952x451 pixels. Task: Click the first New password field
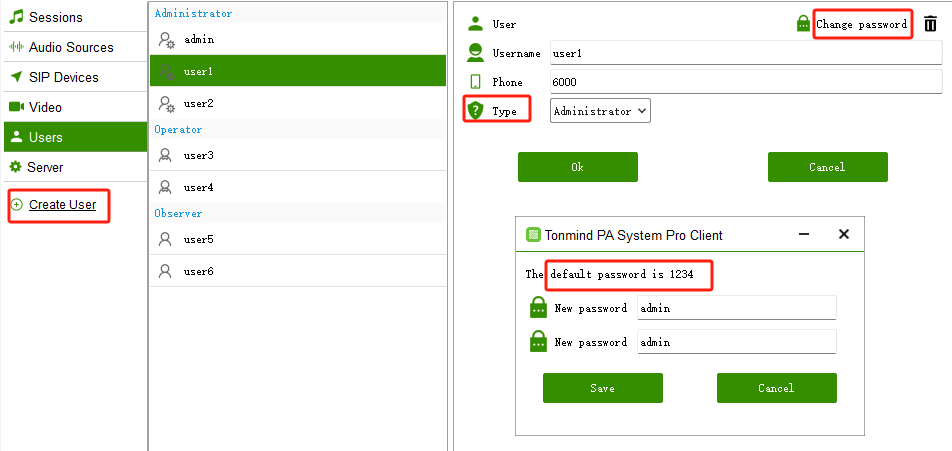click(736, 308)
